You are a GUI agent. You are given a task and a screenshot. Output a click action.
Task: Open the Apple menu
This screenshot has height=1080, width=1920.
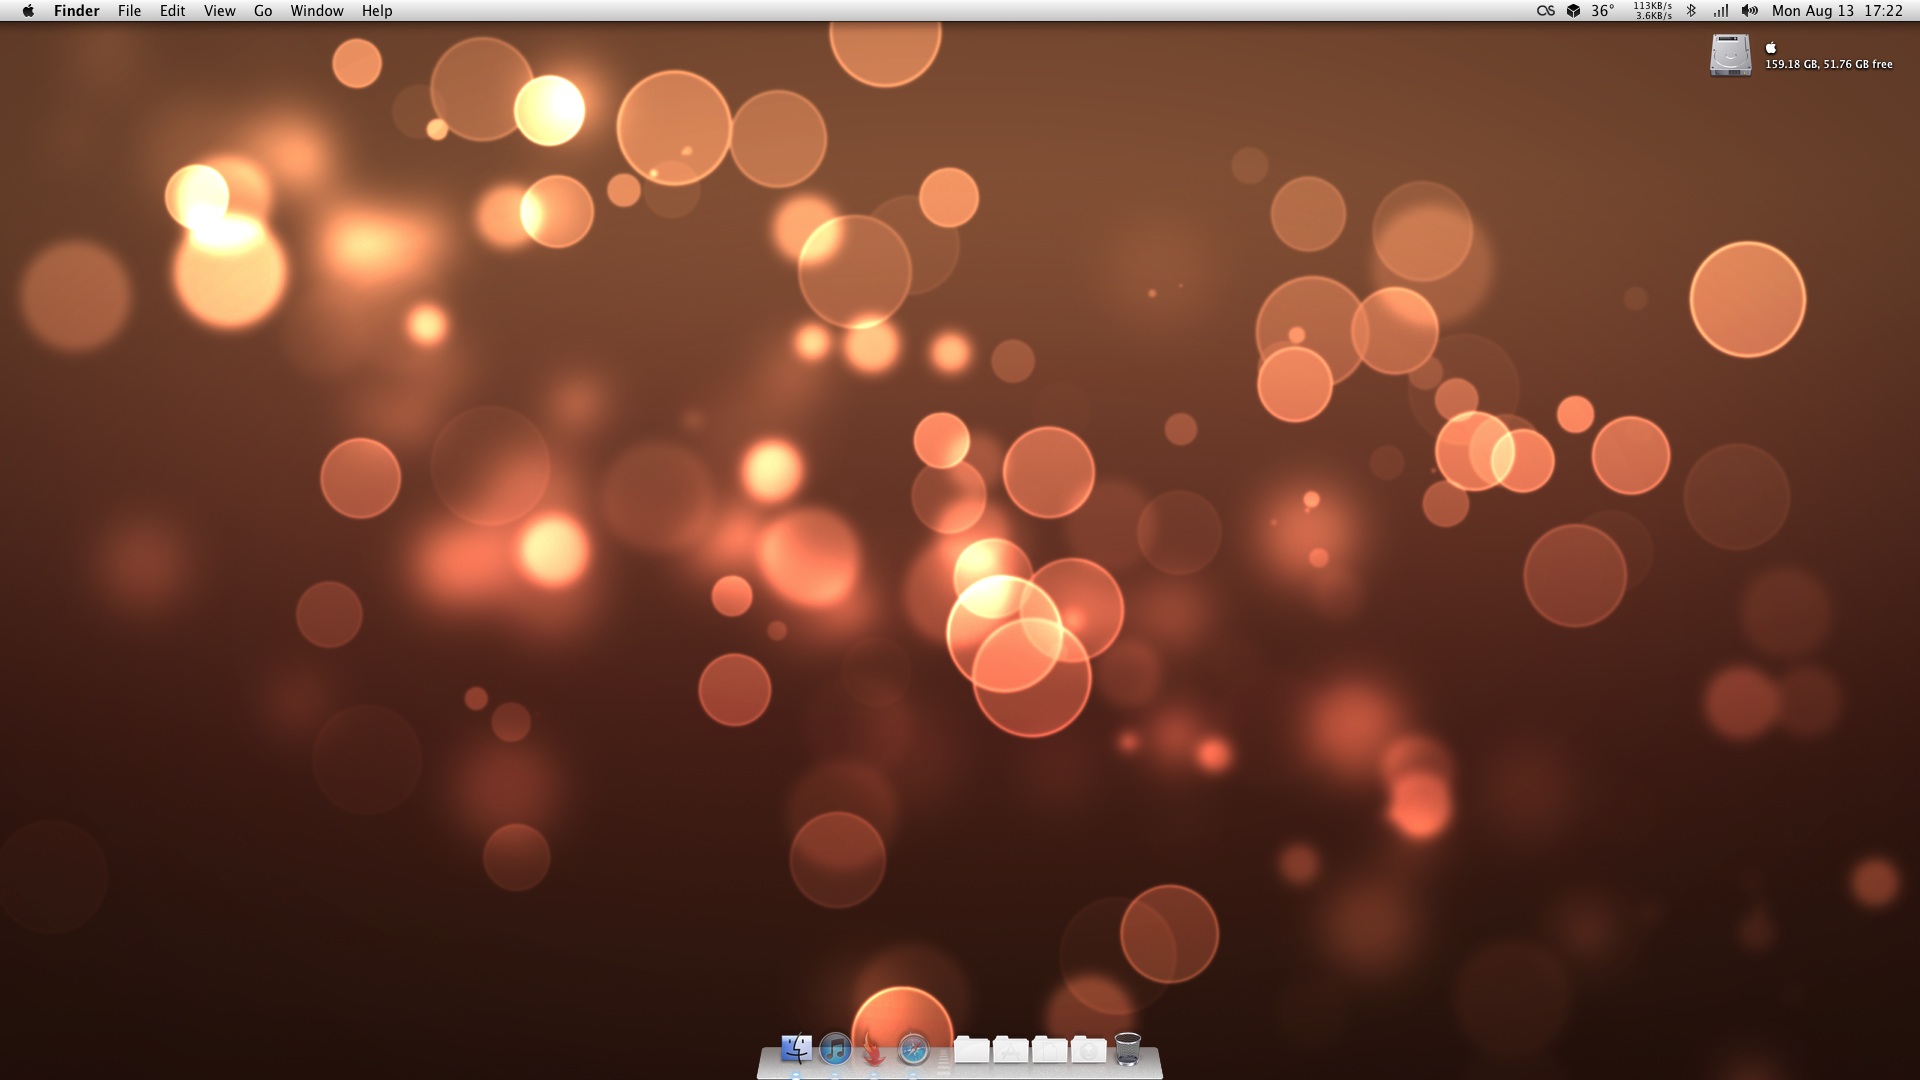pyautogui.click(x=28, y=11)
